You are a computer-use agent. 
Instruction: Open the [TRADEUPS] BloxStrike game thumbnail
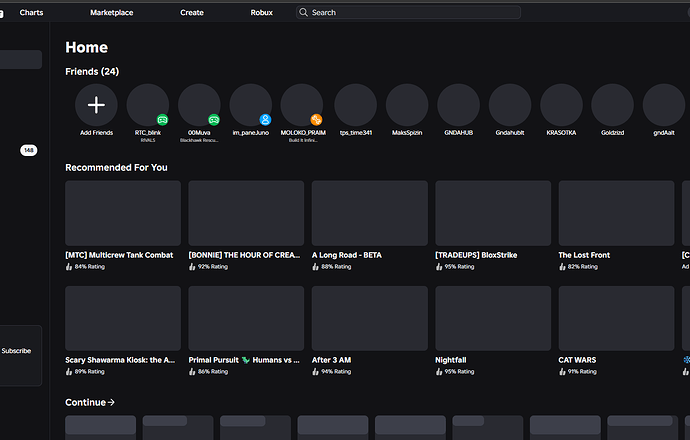(x=493, y=213)
